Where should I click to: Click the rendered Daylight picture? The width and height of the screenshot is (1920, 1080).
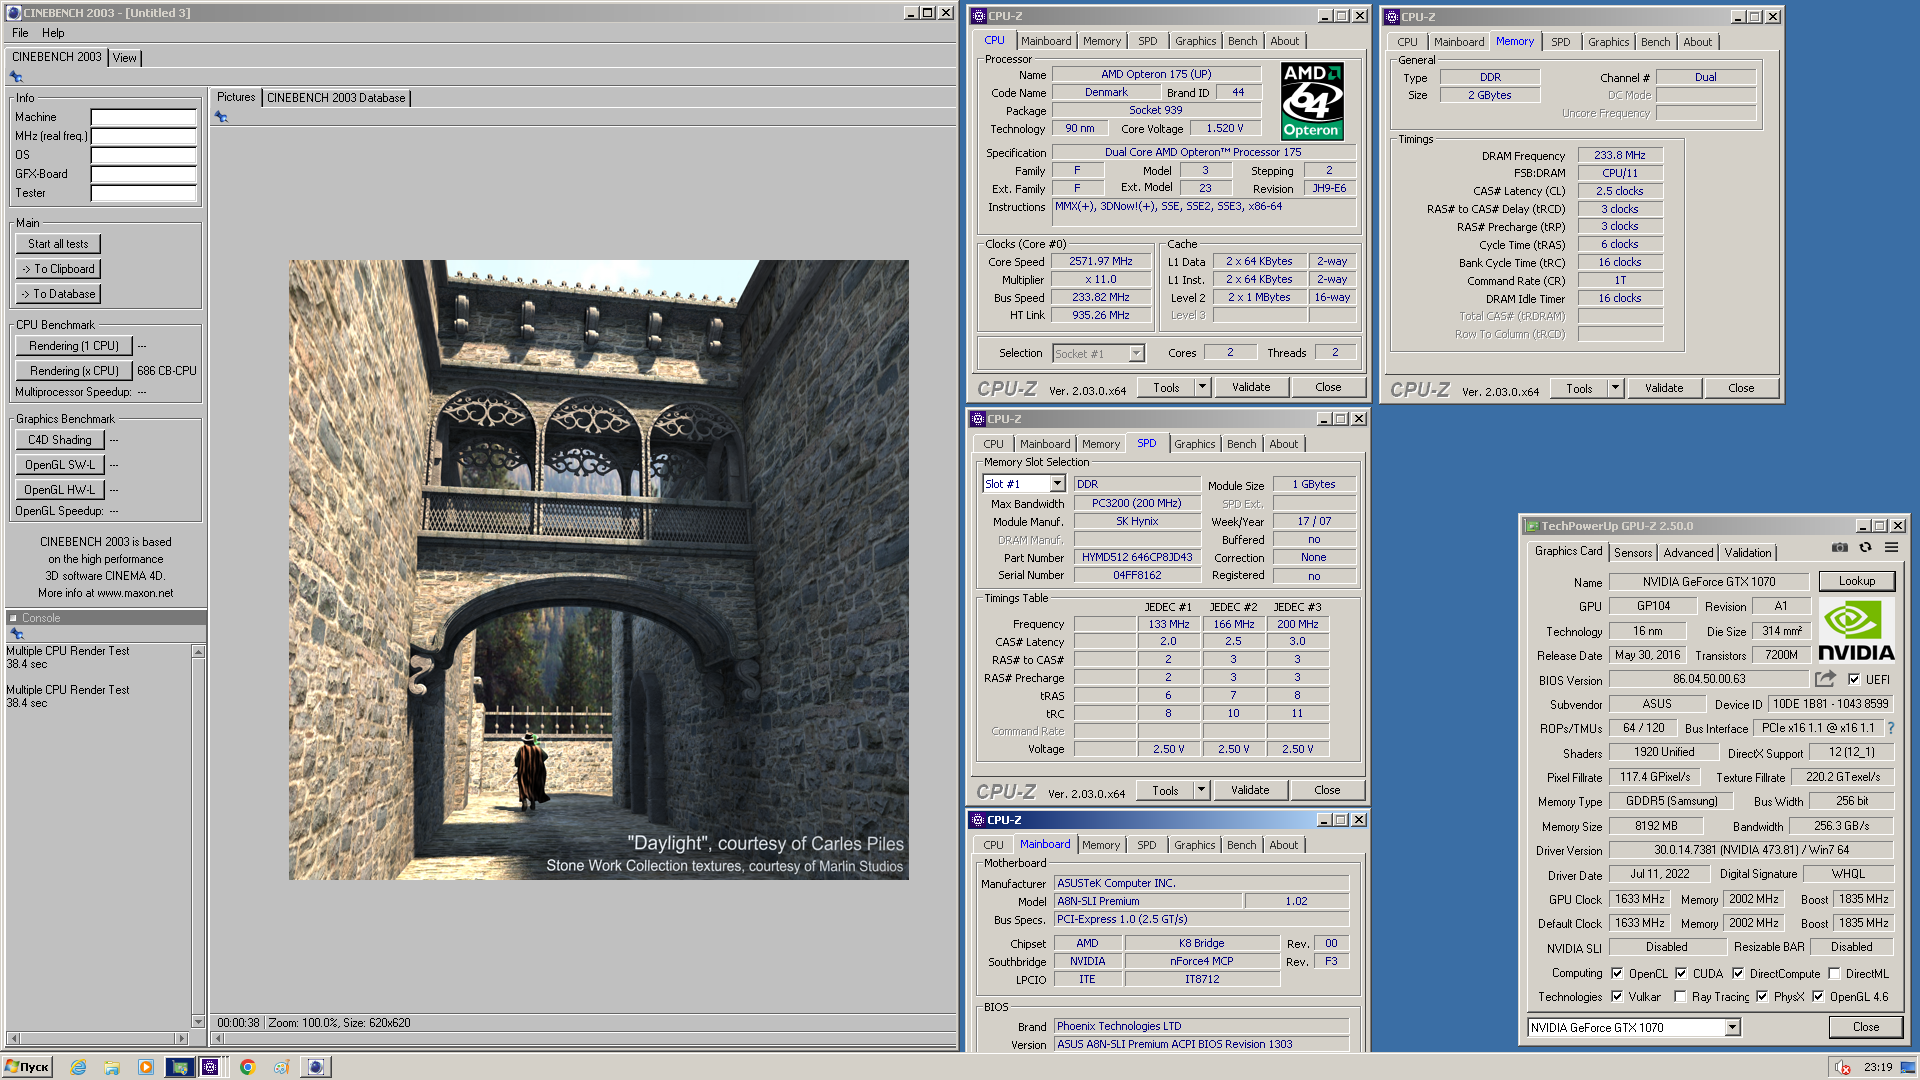point(599,570)
